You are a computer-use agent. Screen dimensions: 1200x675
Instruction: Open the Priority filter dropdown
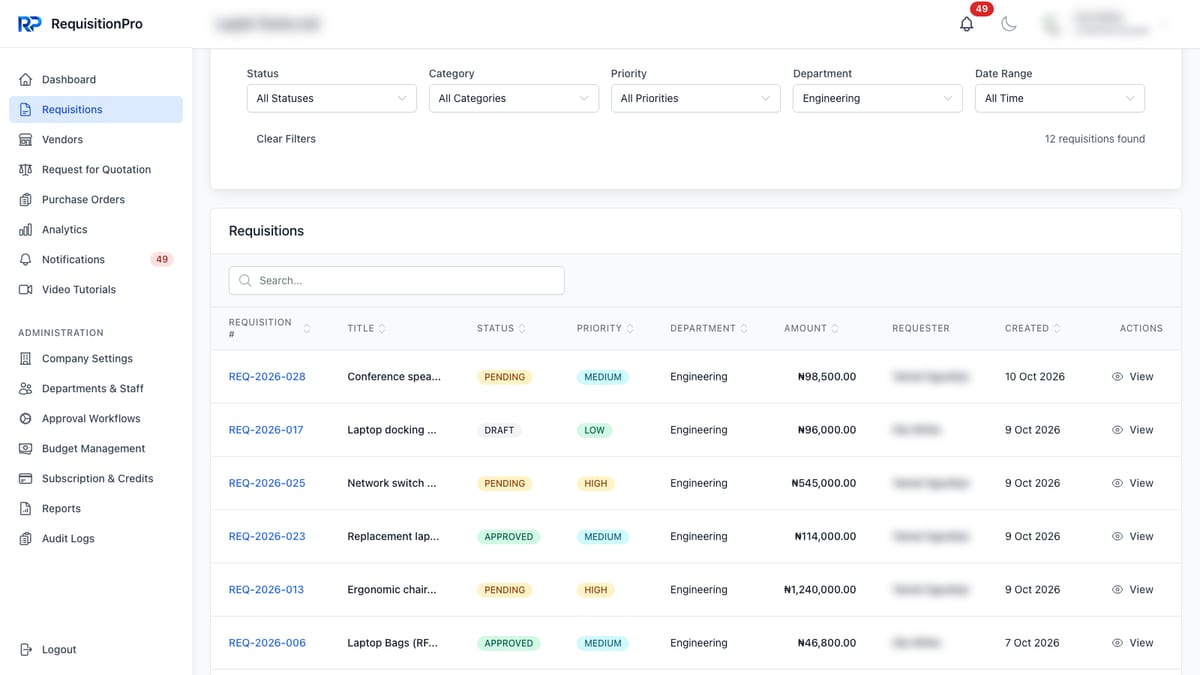(696, 98)
